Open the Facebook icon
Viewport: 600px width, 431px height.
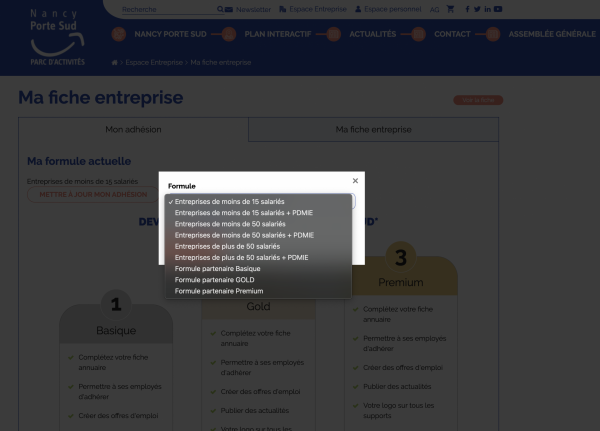pyautogui.click(x=467, y=9)
